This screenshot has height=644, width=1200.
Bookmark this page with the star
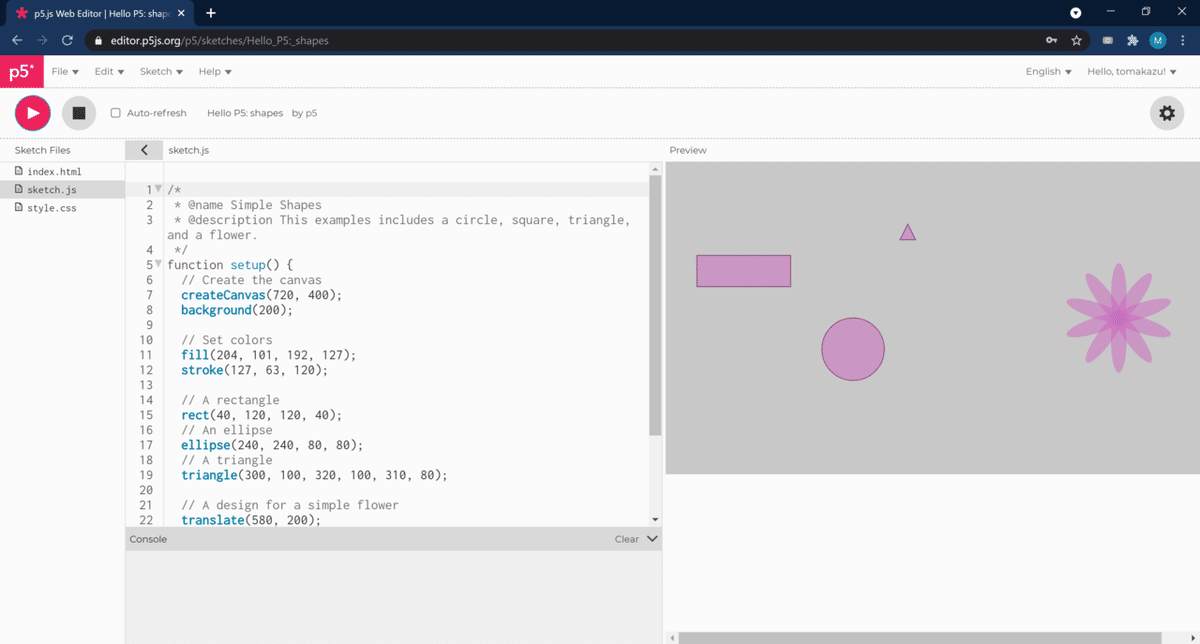(1076, 40)
